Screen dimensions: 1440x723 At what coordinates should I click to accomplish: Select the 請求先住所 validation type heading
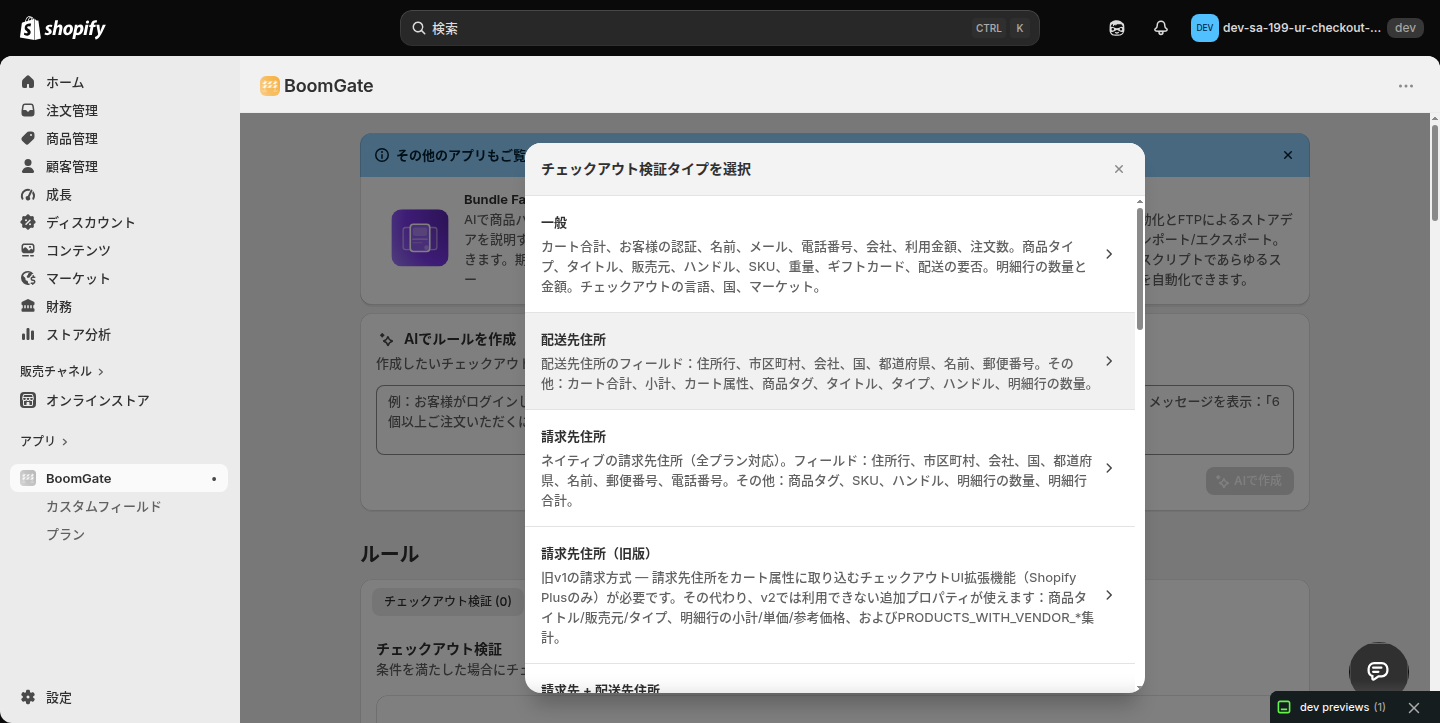coord(573,436)
